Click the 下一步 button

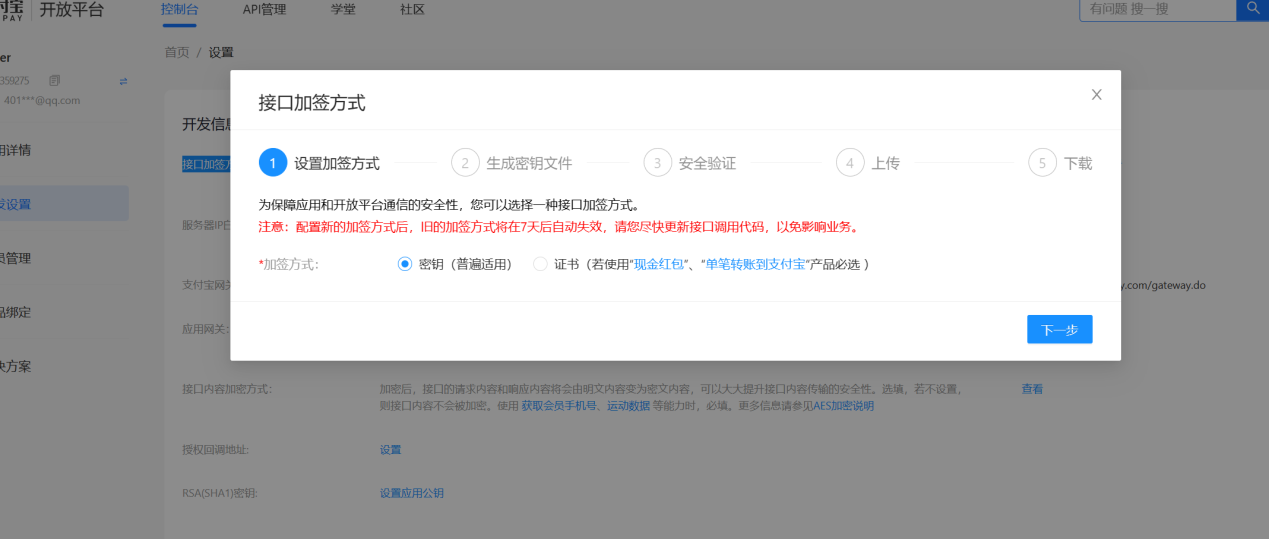point(1059,329)
